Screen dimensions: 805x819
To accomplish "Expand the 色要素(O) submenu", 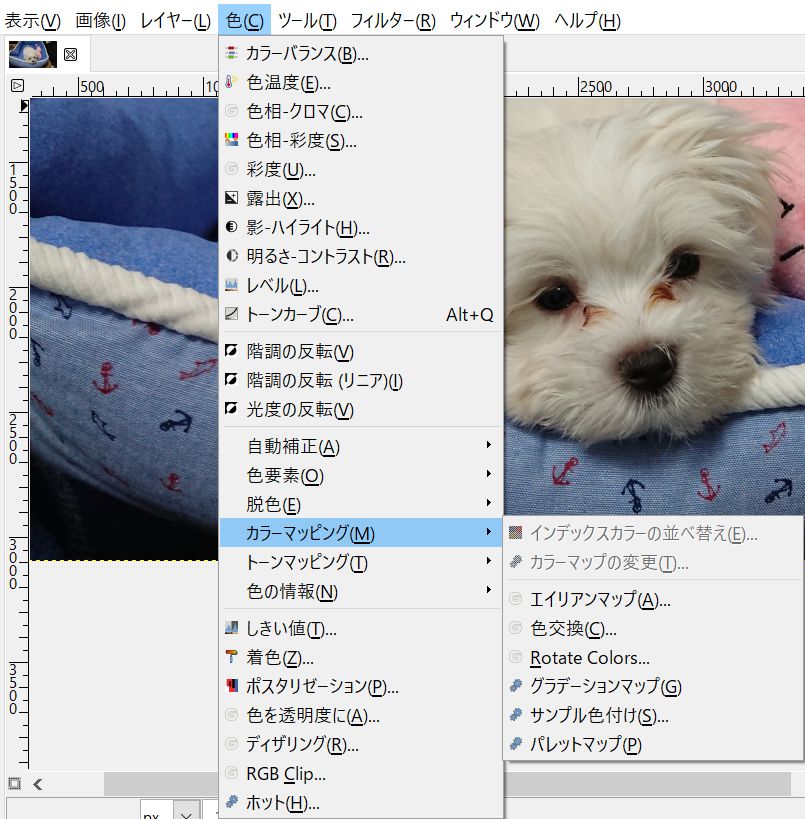I will coord(361,475).
